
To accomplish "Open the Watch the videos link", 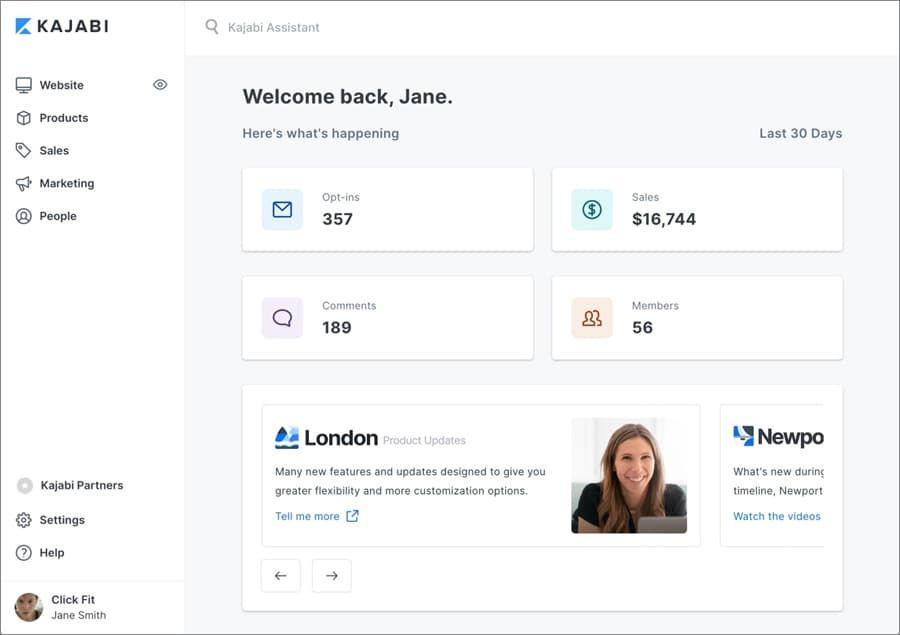I will (x=777, y=516).
